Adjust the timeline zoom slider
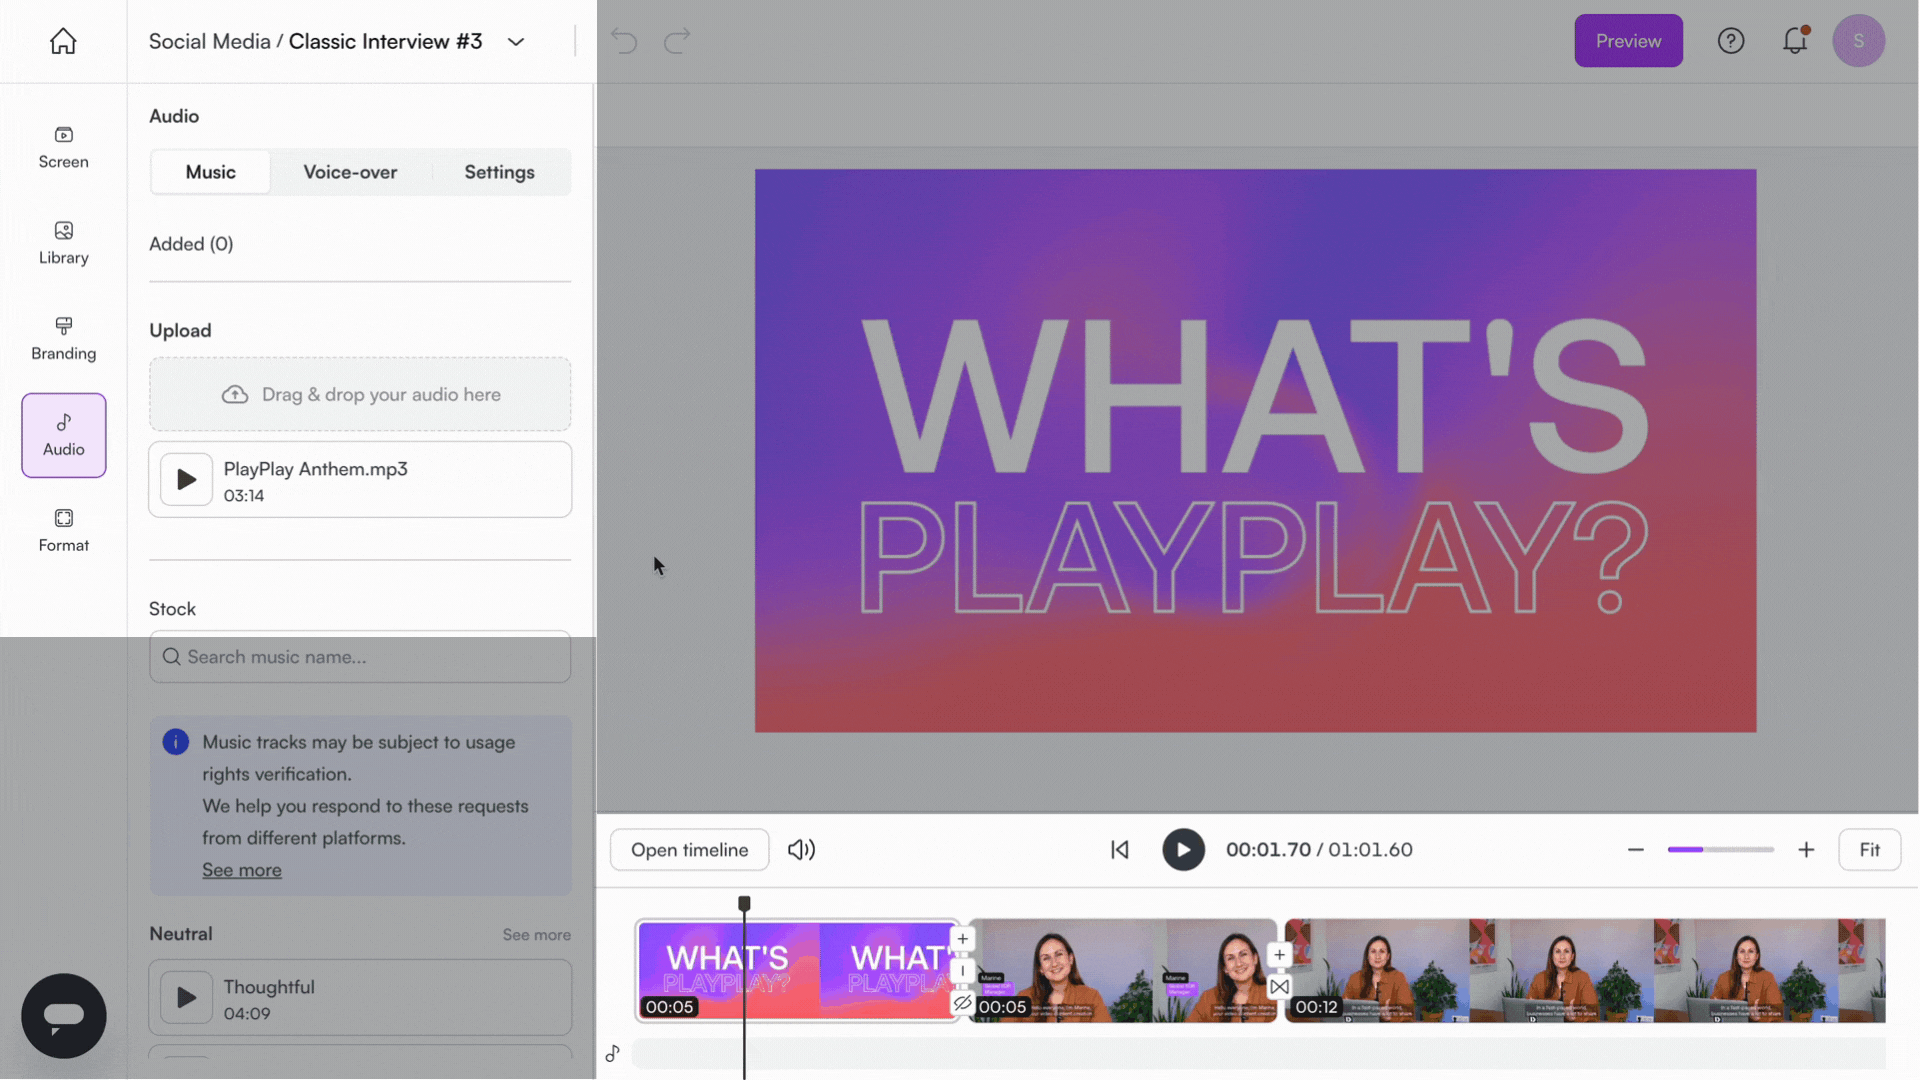Screen dimensions: 1920x1080 1720,850
